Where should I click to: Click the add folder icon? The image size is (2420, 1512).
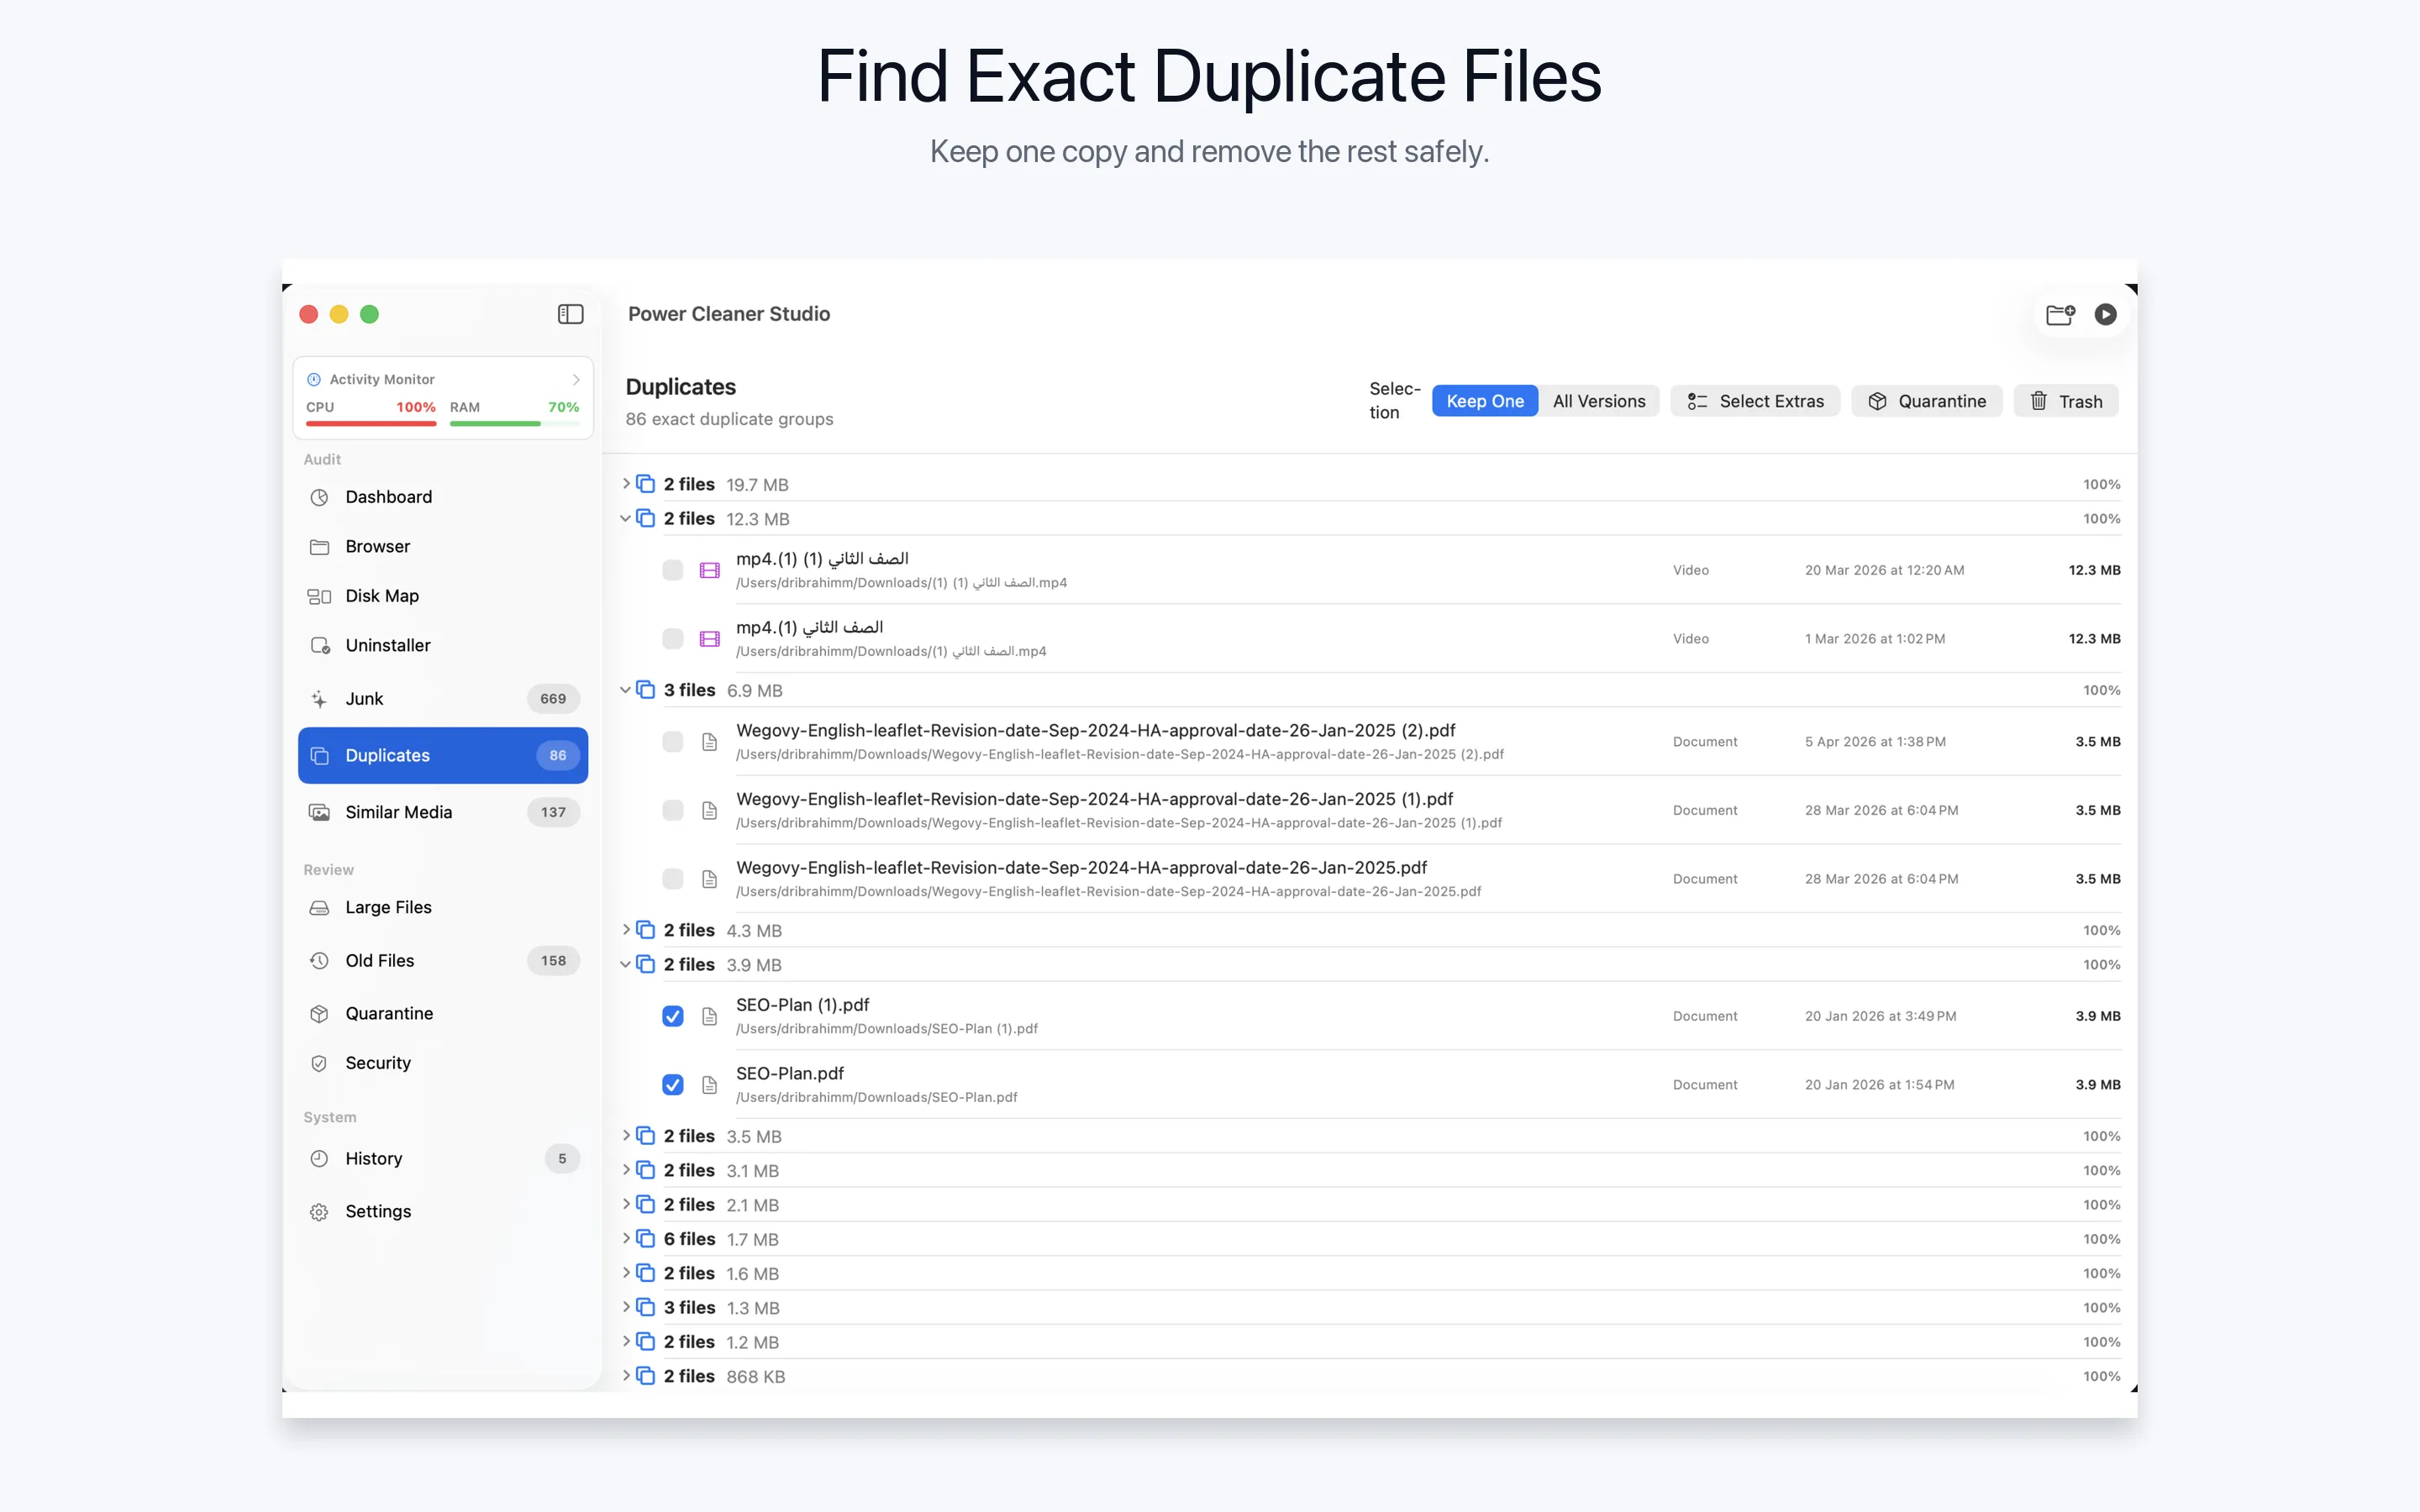pos(2060,314)
